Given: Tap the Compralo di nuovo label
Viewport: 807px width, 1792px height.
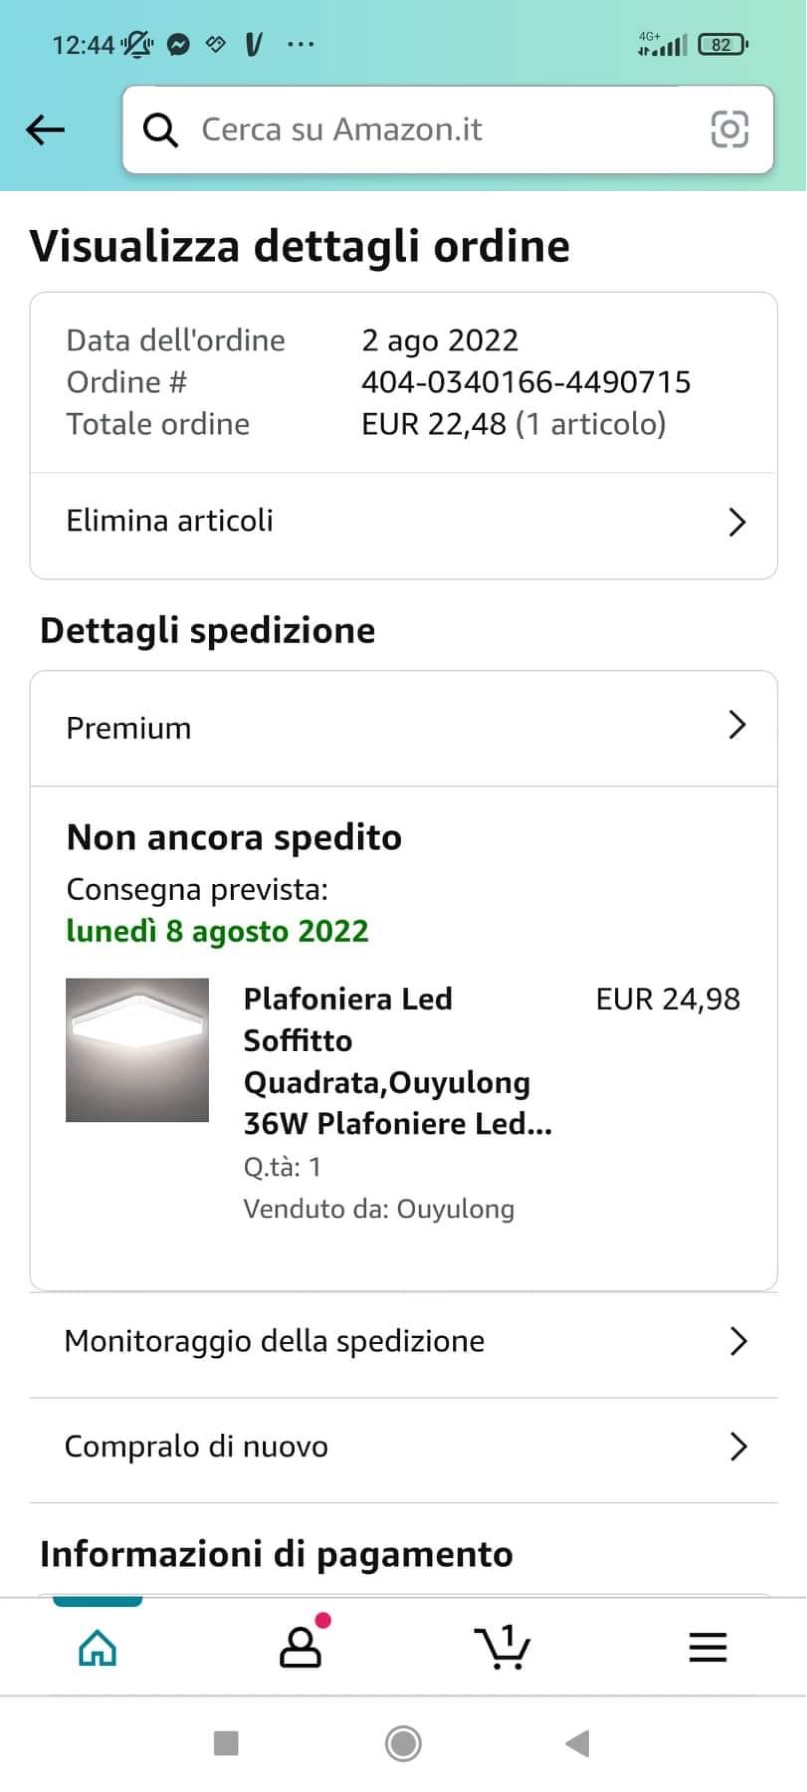Looking at the screenshot, I should [196, 1446].
